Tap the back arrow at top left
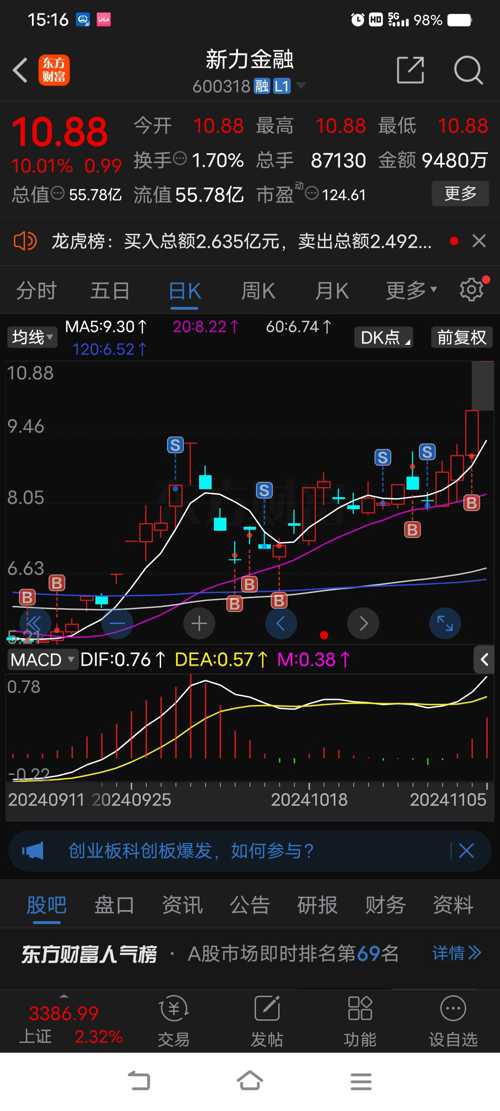500x1111 pixels. coord(21,70)
